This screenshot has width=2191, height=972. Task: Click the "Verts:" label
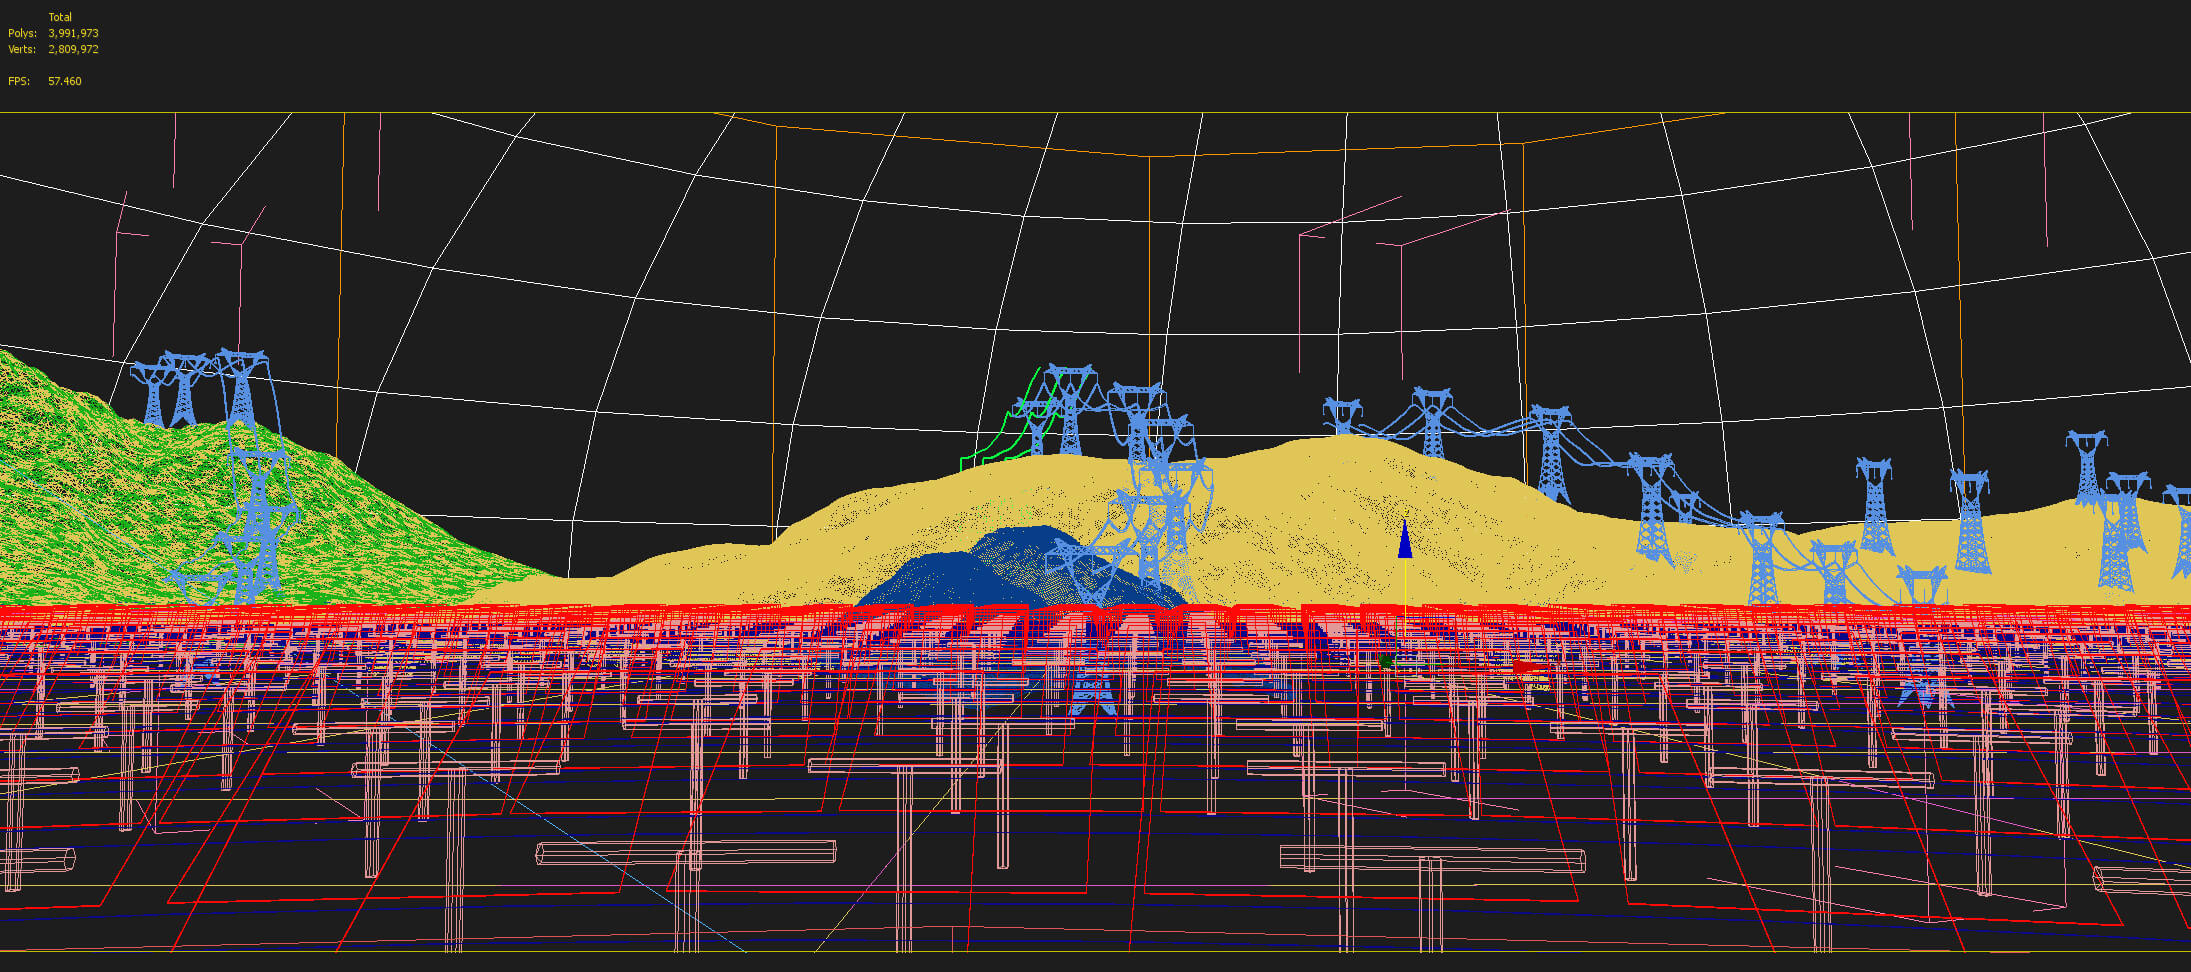(22, 49)
